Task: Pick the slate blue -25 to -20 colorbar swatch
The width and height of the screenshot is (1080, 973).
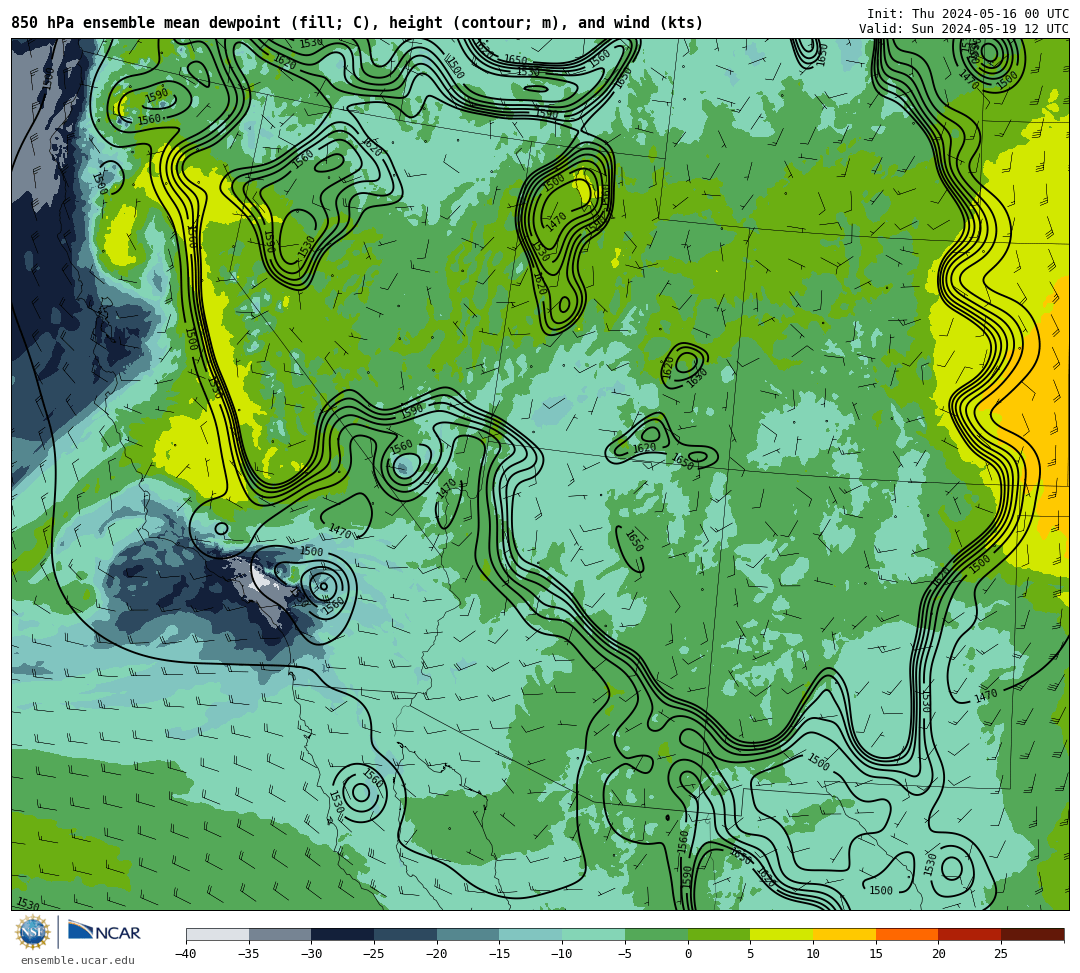Action: (406, 934)
